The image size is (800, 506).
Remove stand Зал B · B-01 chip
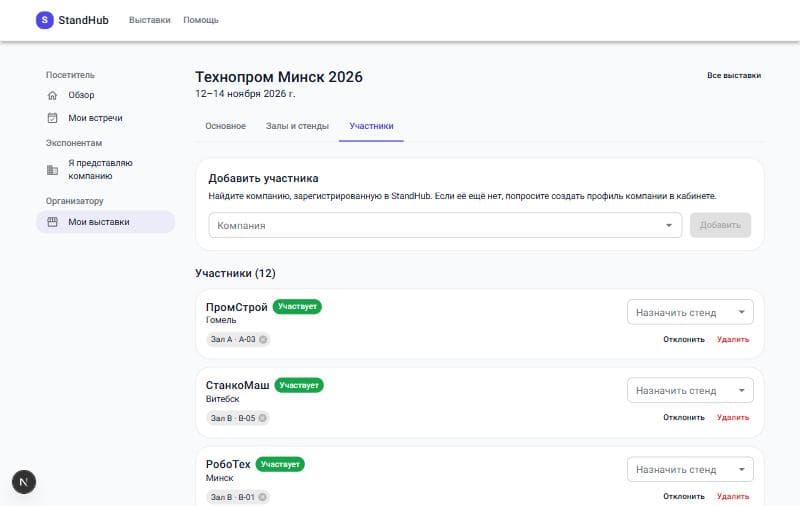tap(262, 497)
